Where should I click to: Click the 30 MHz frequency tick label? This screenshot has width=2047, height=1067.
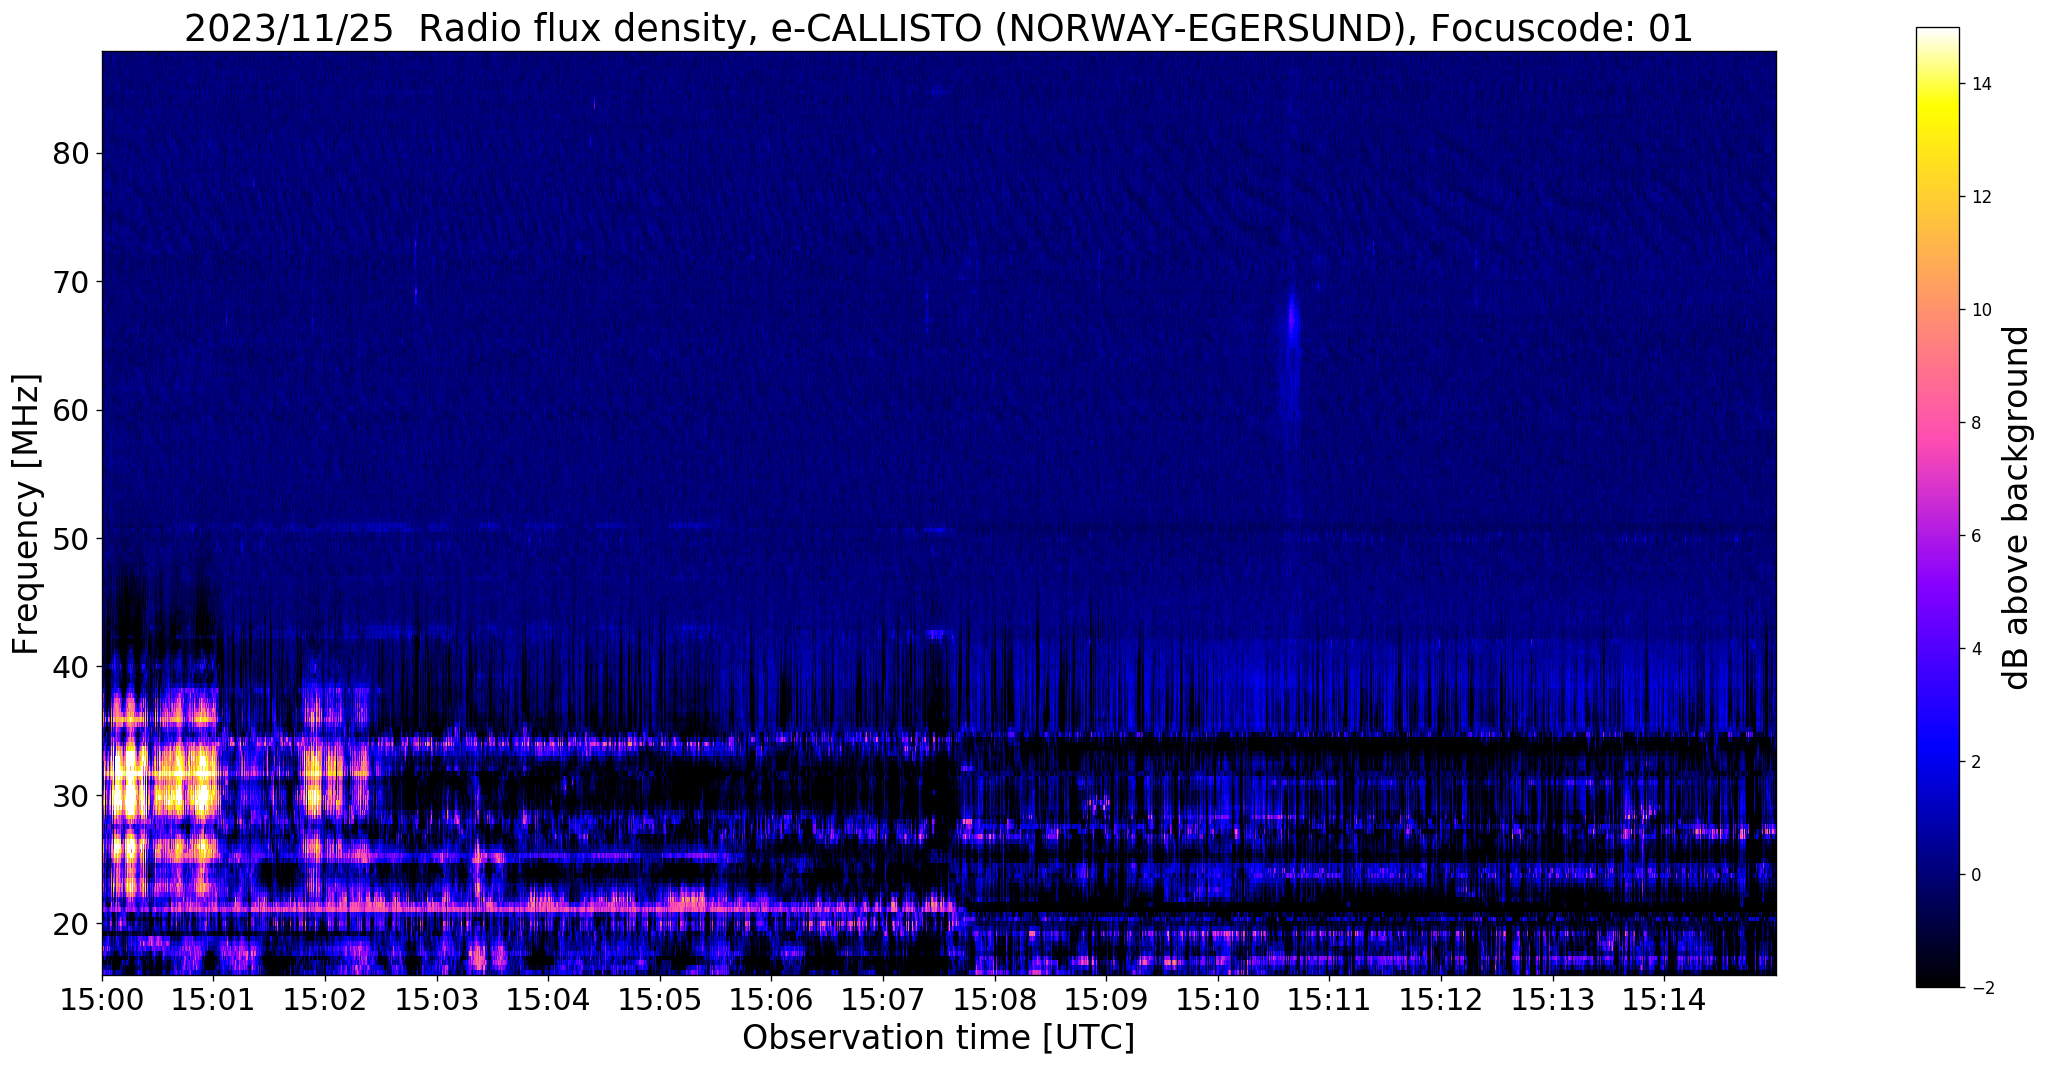click(70, 796)
